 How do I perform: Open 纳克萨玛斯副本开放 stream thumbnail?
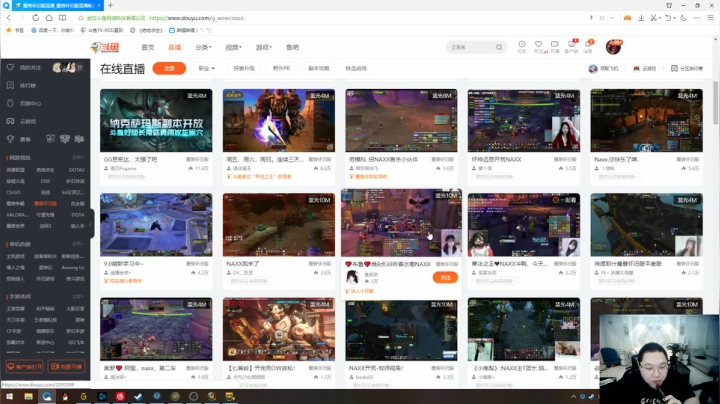coord(156,120)
